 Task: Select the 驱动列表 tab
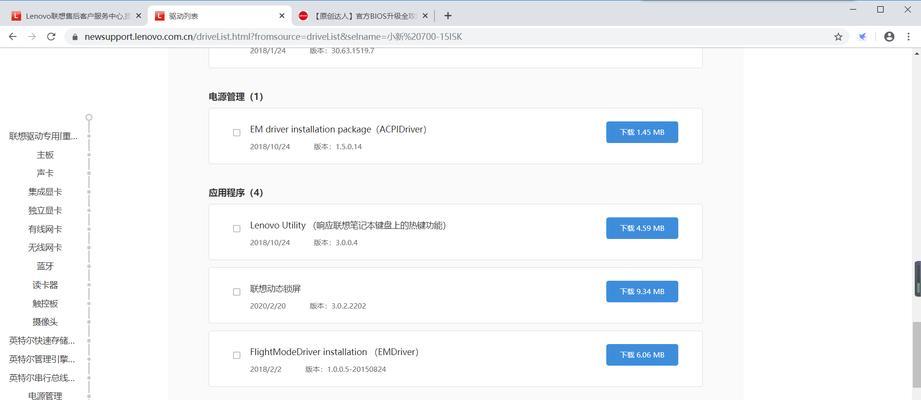[x=220, y=16]
